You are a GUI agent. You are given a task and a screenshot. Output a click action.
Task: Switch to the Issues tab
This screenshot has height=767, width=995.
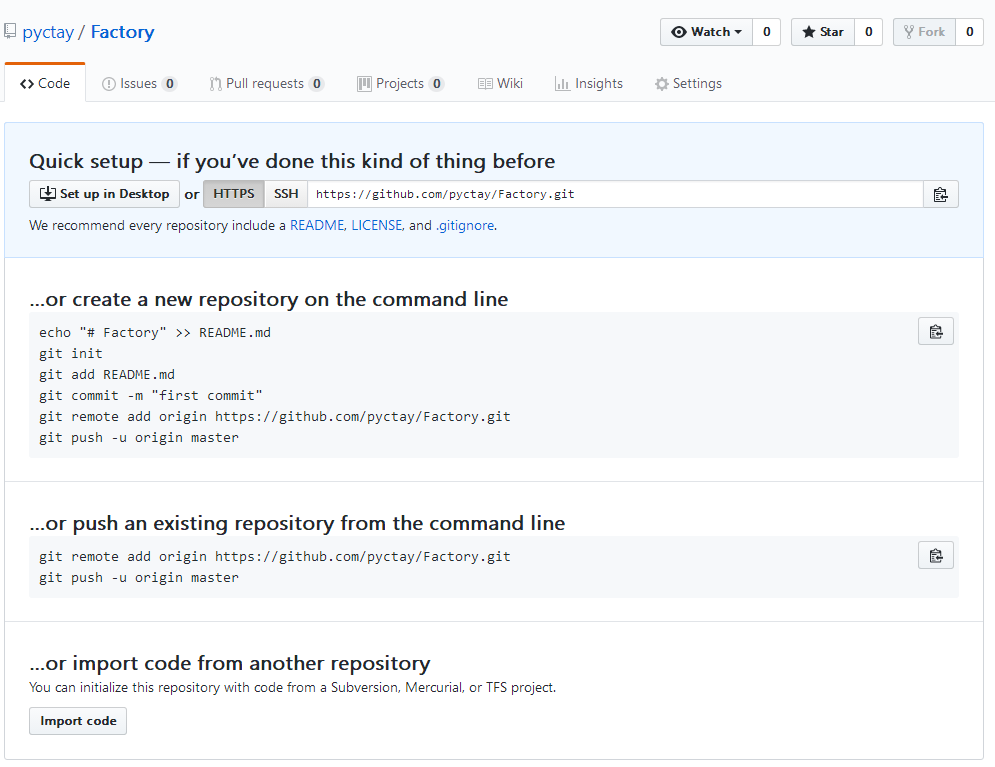[x=139, y=84]
